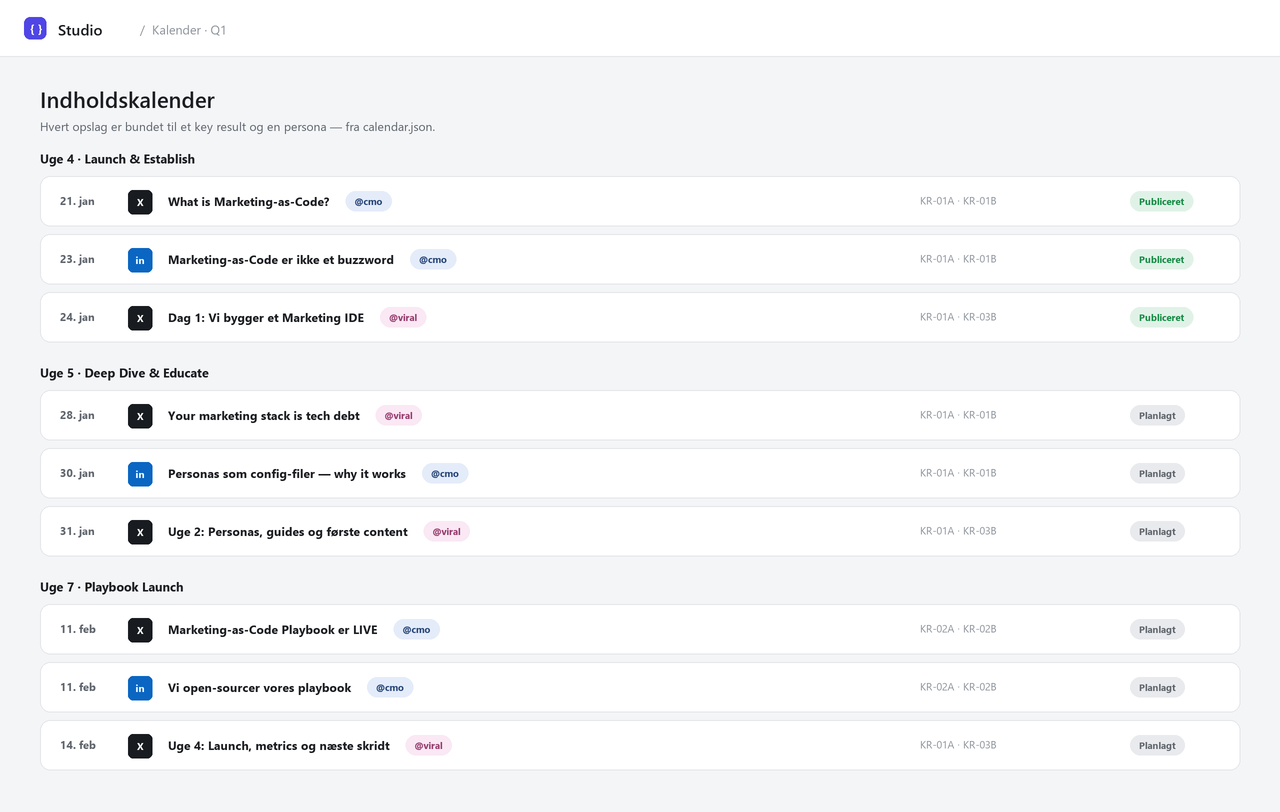Click the X icon for 'Uge 2: Personas, guides'
Image resolution: width=1280 pixels, height=812 pixels.
click(x=140, y=532)
